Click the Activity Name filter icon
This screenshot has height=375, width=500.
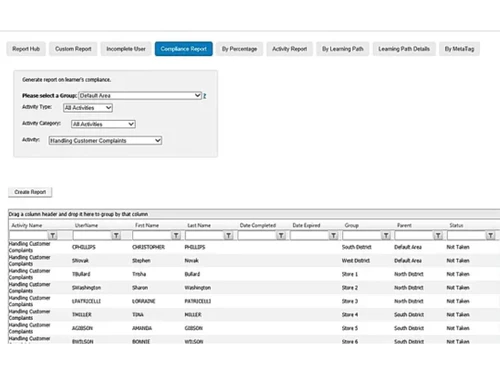pos(52,236)
